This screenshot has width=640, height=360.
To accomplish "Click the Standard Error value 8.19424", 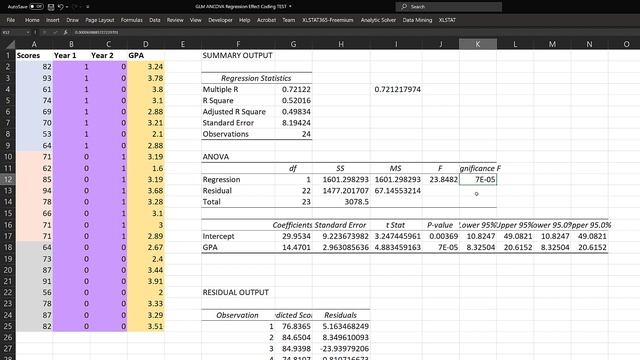I will pyautogui.click(x=293, y=123).
